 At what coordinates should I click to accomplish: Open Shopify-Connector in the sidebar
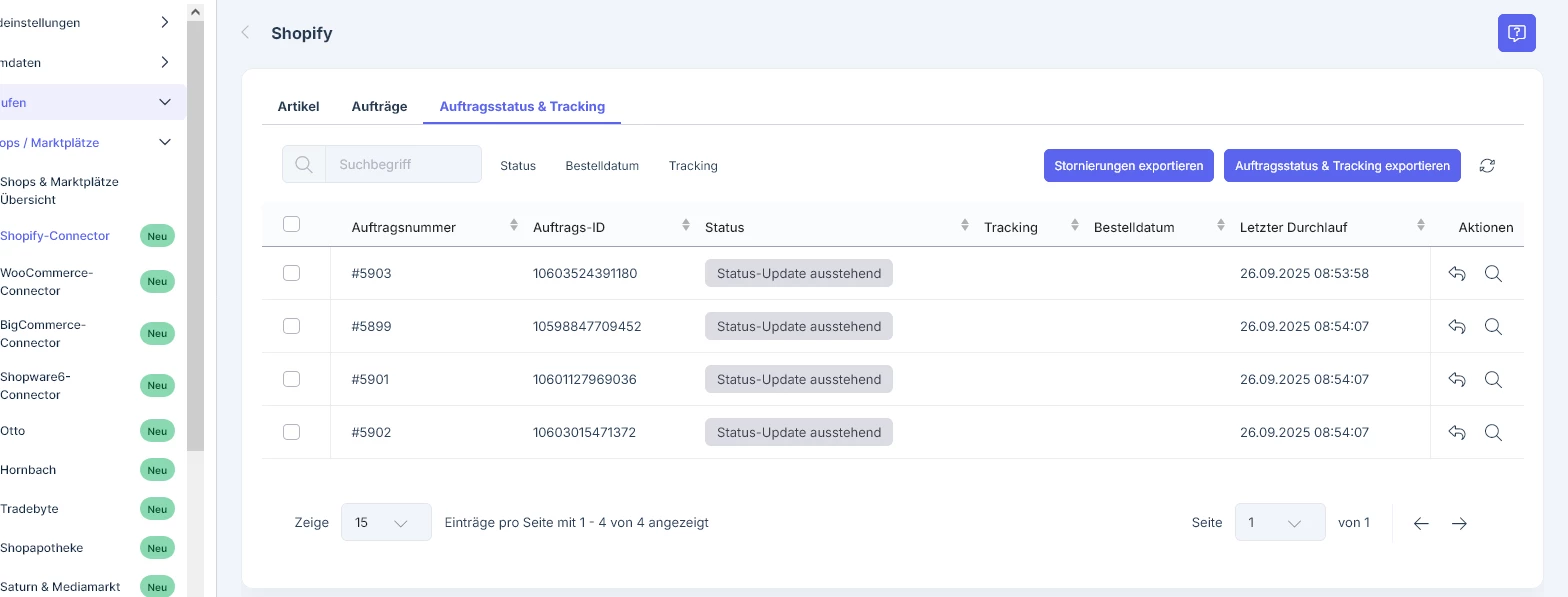(x=55, y=236)
